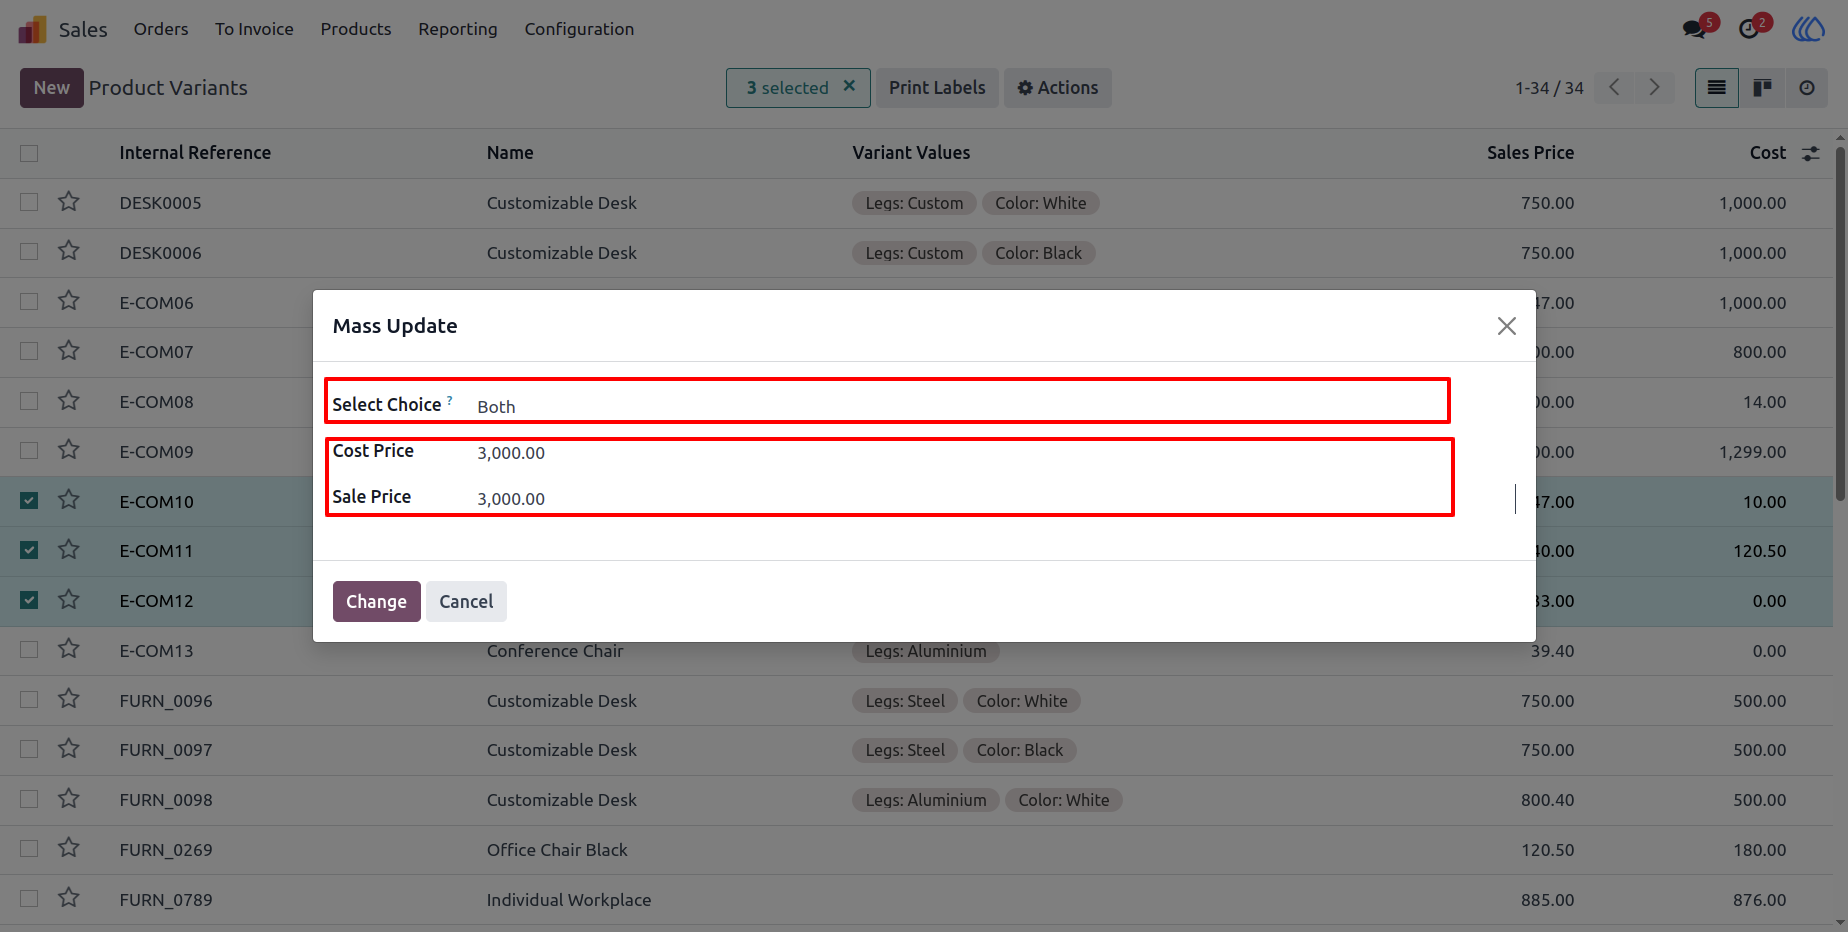Switch to list view
The height and width of the screenshot is (932, 1848).
1717,88
